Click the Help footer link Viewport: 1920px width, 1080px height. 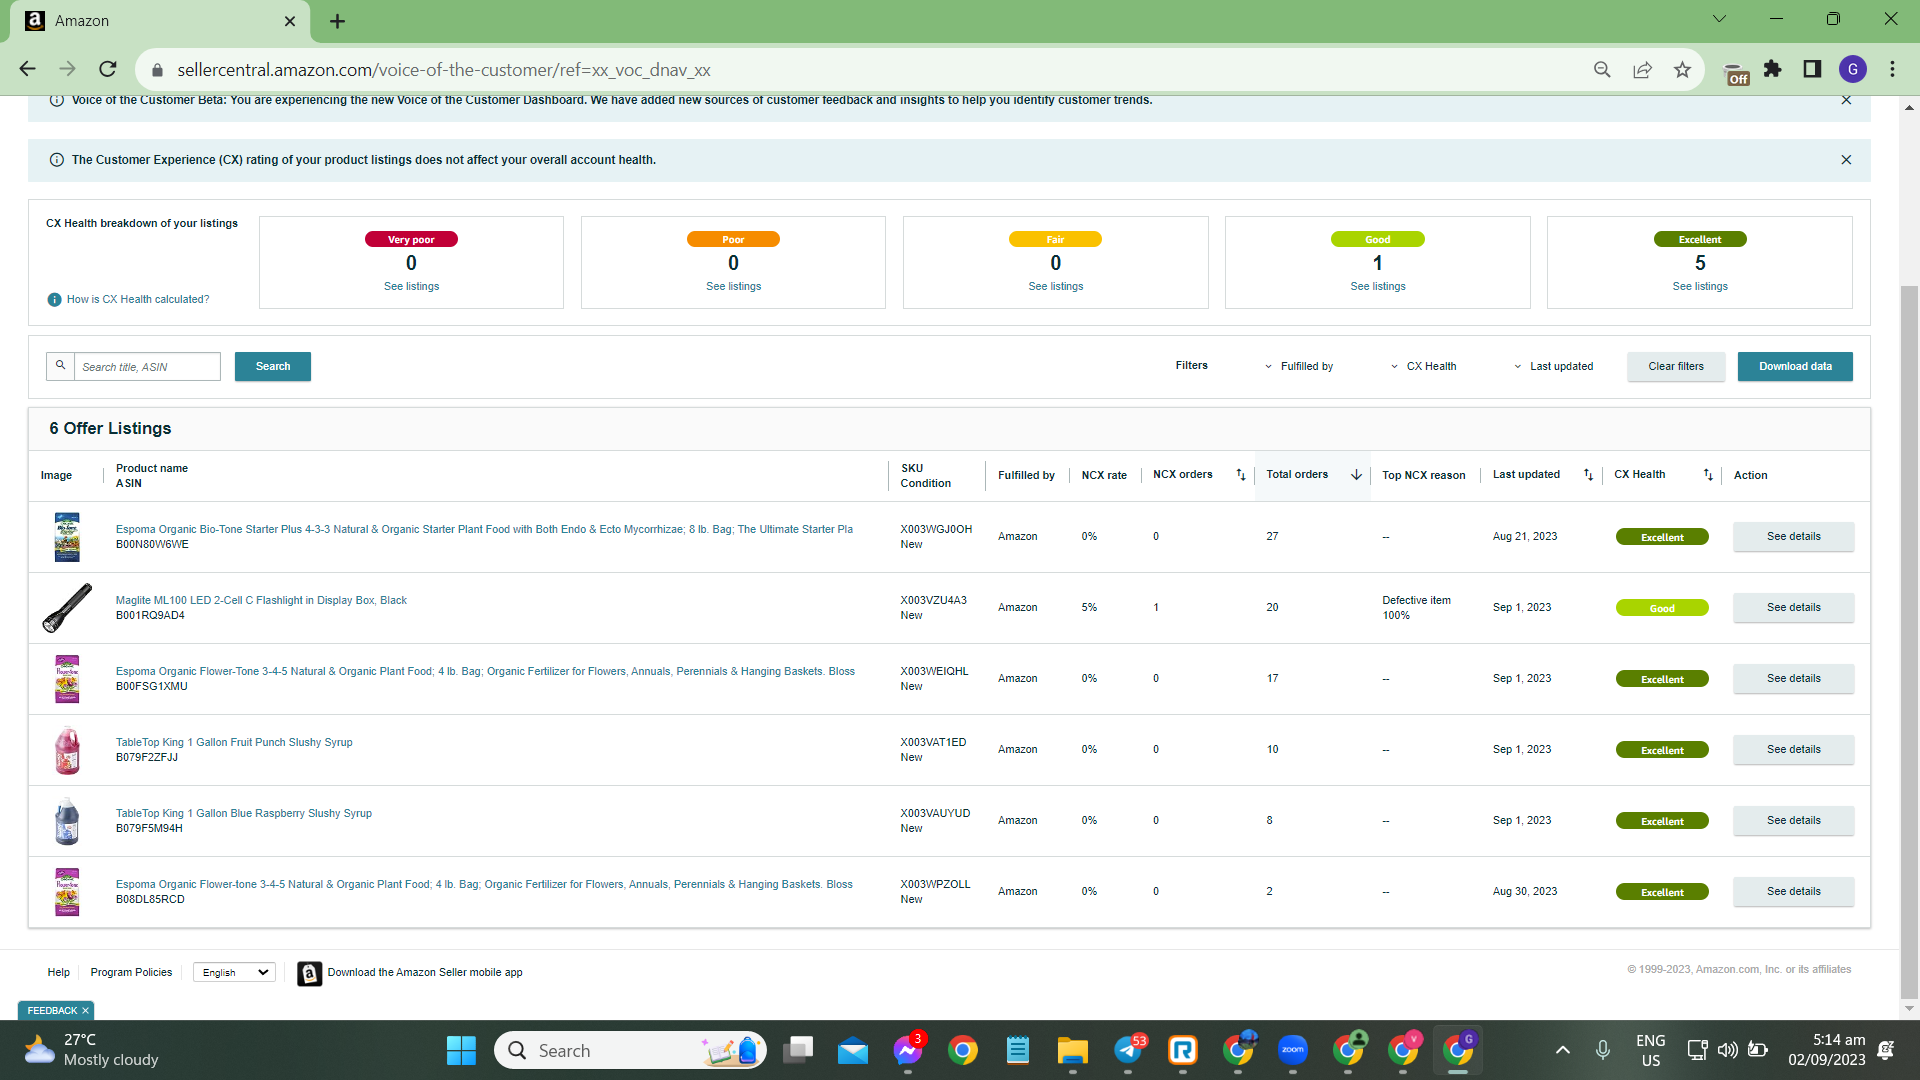[x=59, y=973]
